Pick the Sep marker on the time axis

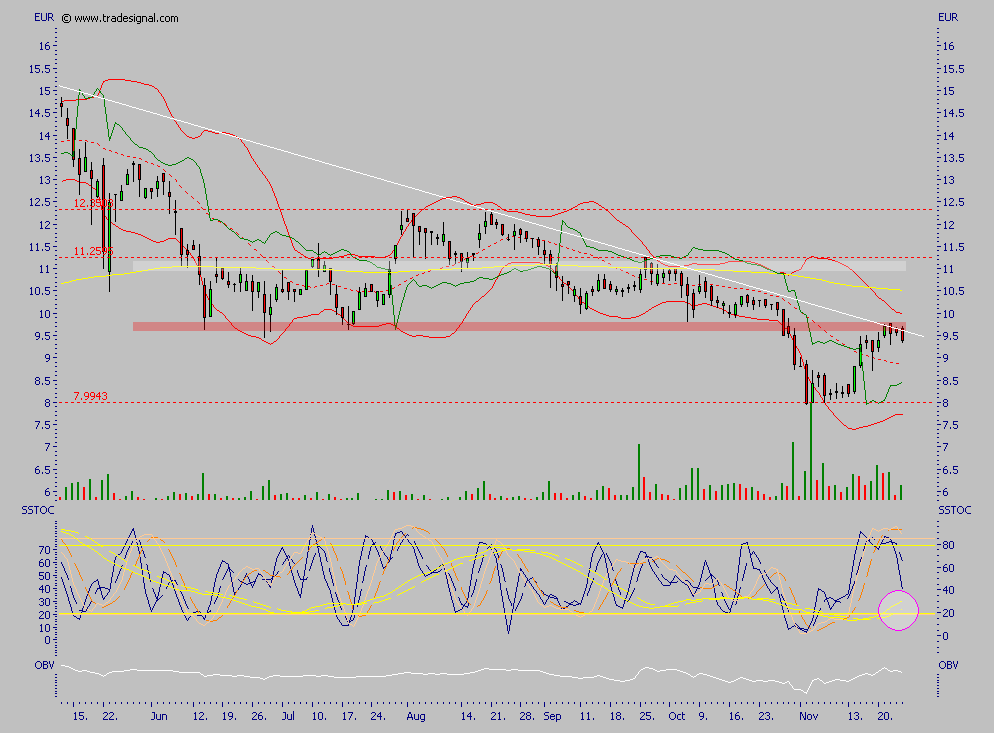pyautogui.click(x=553, y=717)
